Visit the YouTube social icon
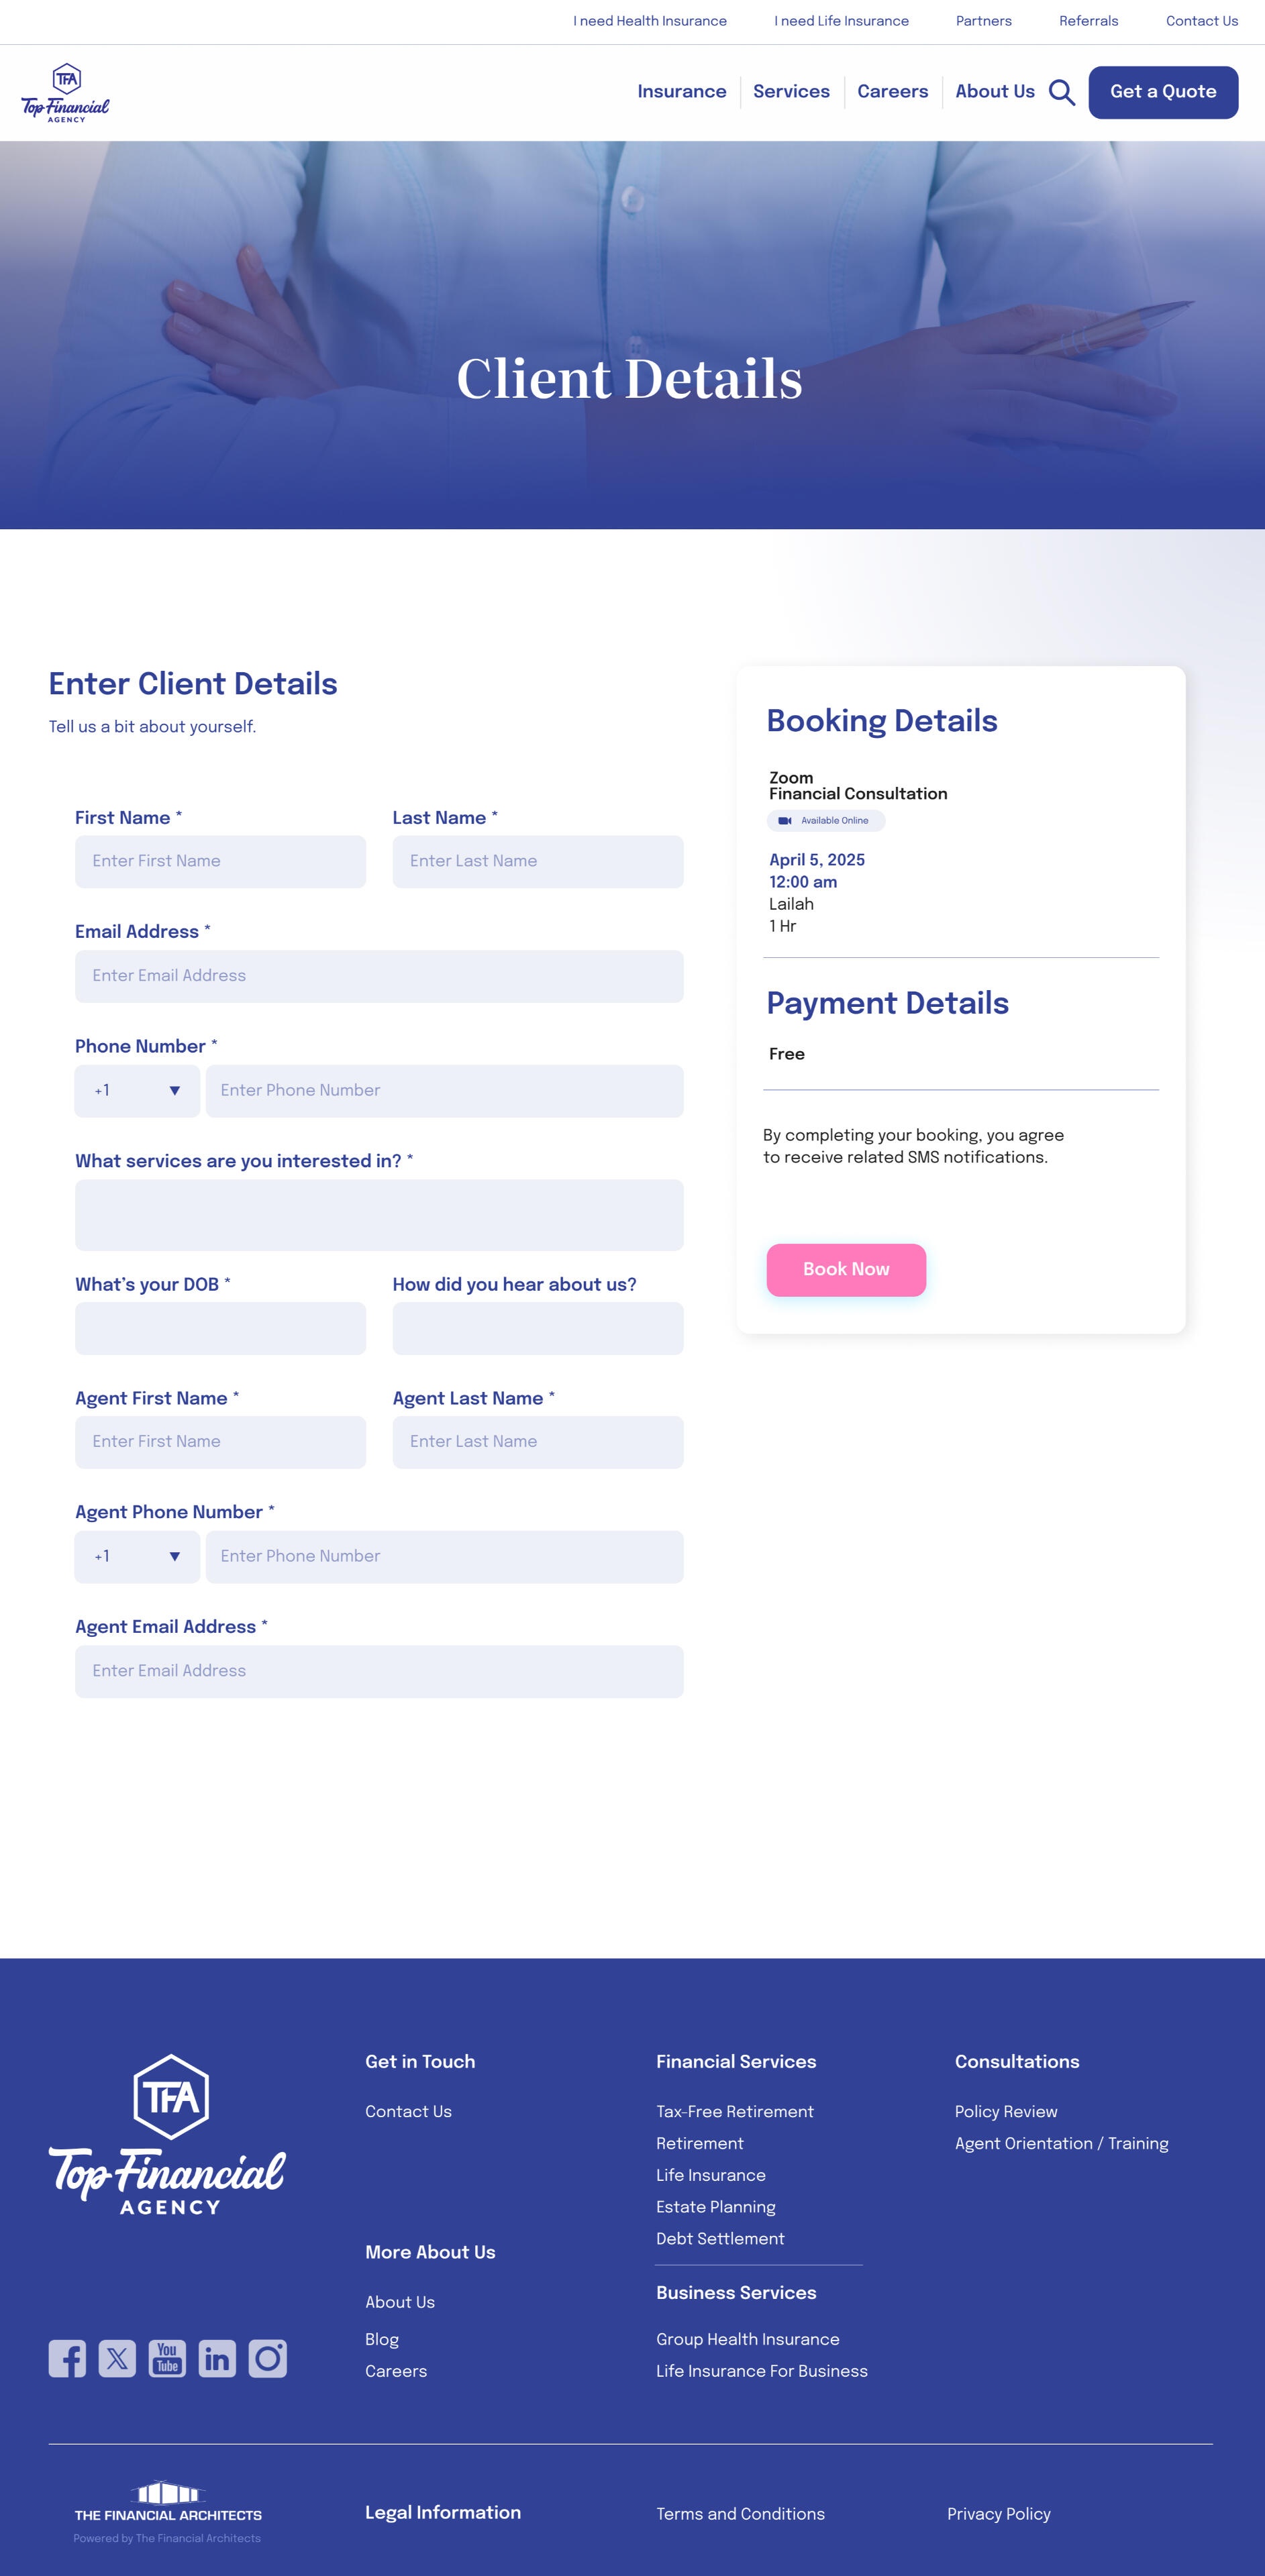 (x=167, y=2358)
